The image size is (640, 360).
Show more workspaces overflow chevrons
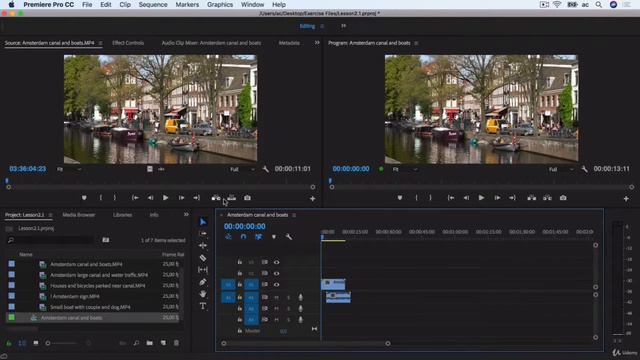point(344,26)
